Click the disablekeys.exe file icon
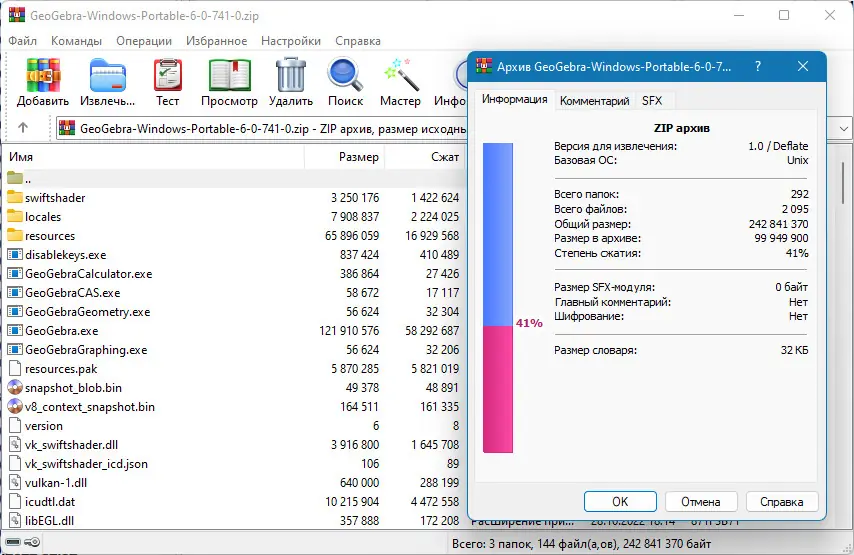 15,254
